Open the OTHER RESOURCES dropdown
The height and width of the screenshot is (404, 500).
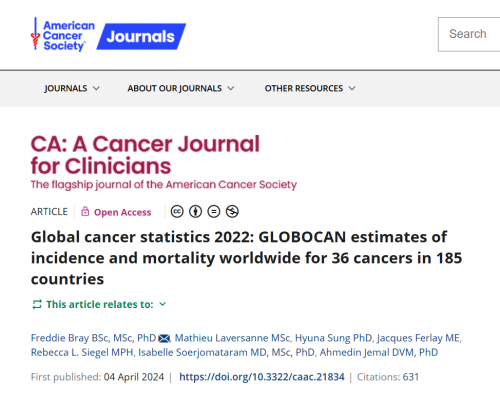pos(310,88)
